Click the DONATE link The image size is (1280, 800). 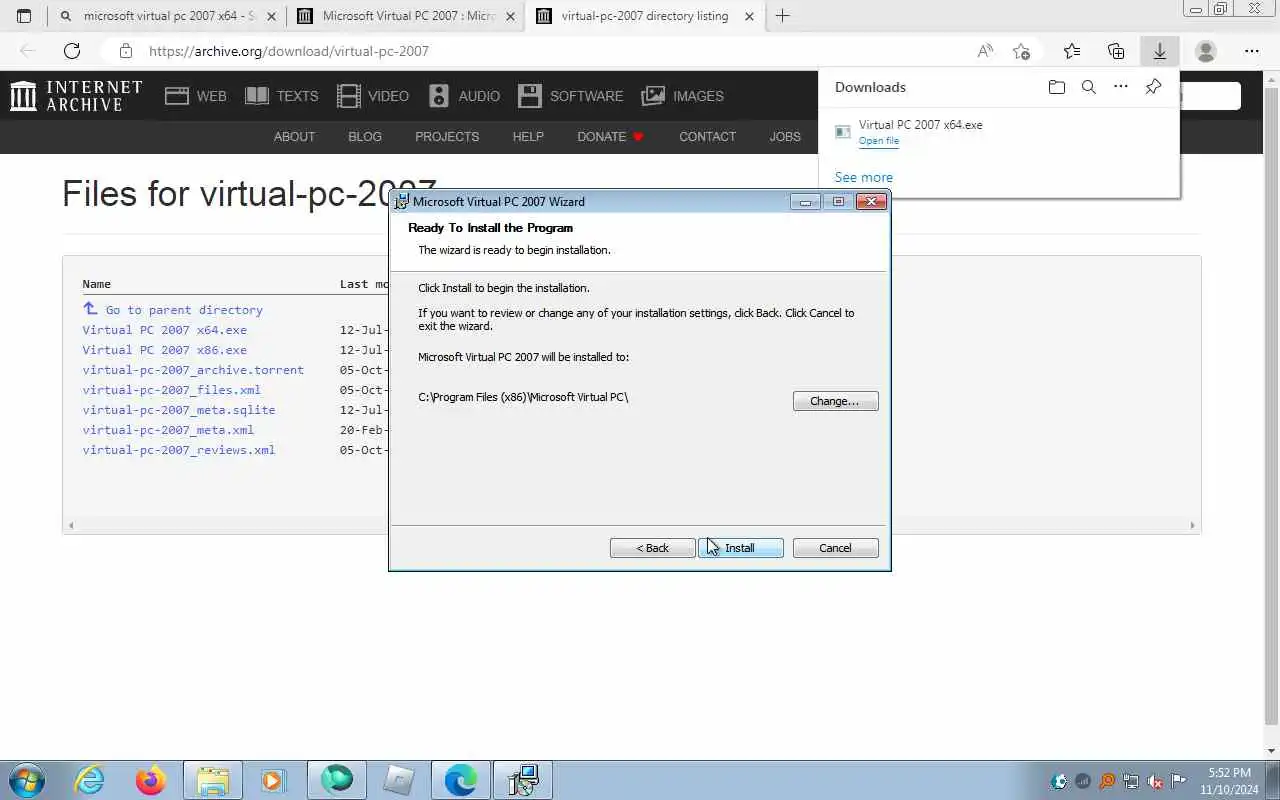tap(610, 137)
